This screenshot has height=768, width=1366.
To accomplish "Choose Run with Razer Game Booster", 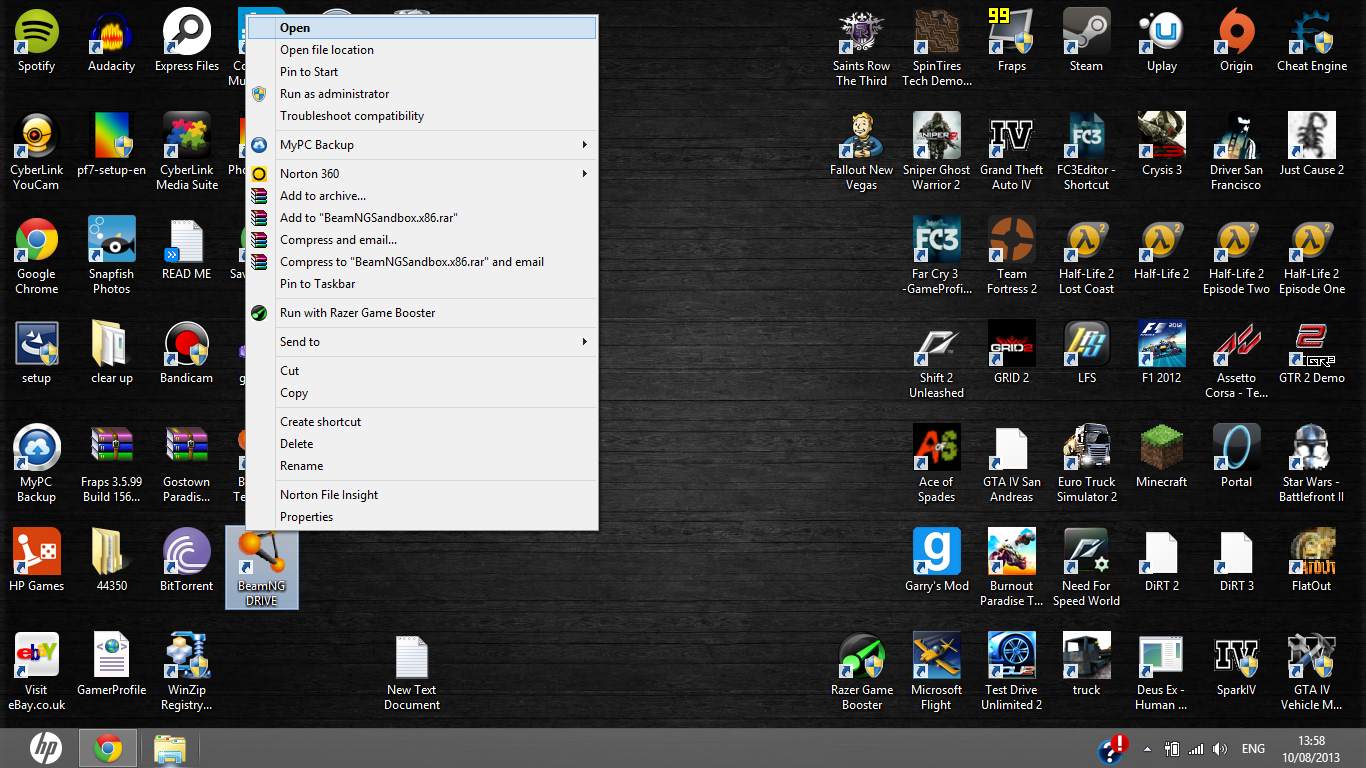I will pos(421,313).
